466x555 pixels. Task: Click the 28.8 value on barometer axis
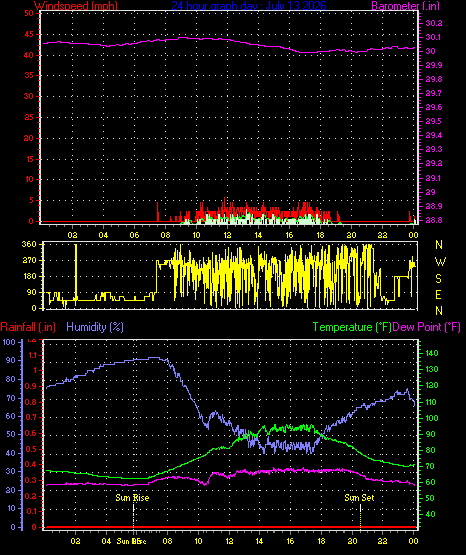[x=433, y=220]
